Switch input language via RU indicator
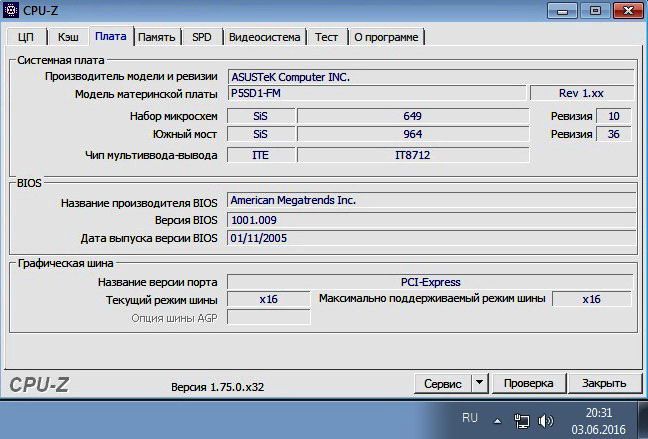Viewport: 648px width, 439px height. 469,418
